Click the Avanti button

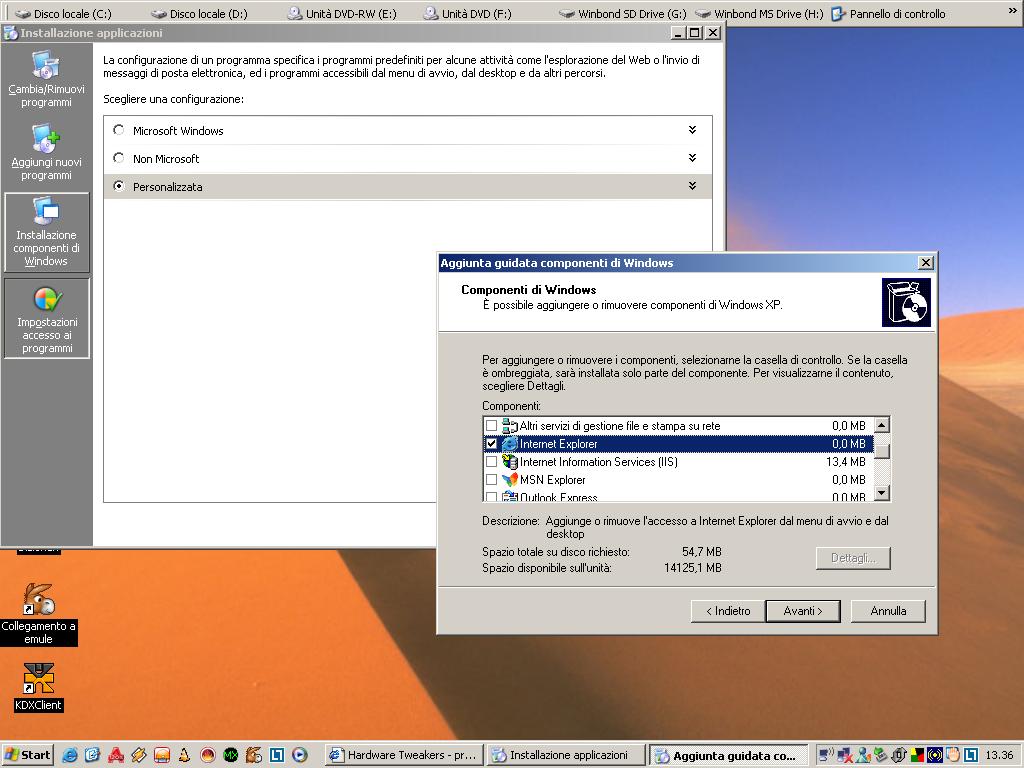(802, 611)
